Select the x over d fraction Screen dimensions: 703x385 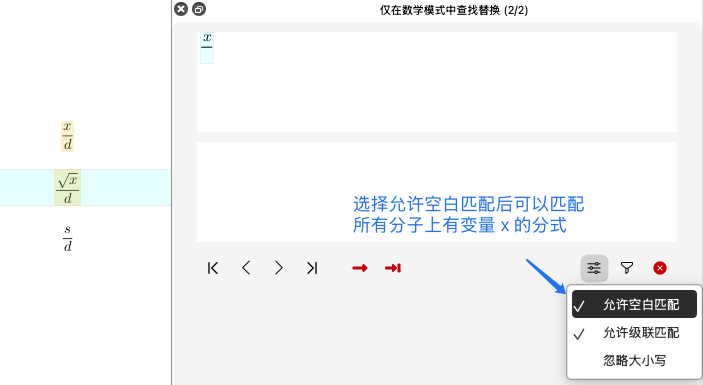pos(67,136)
